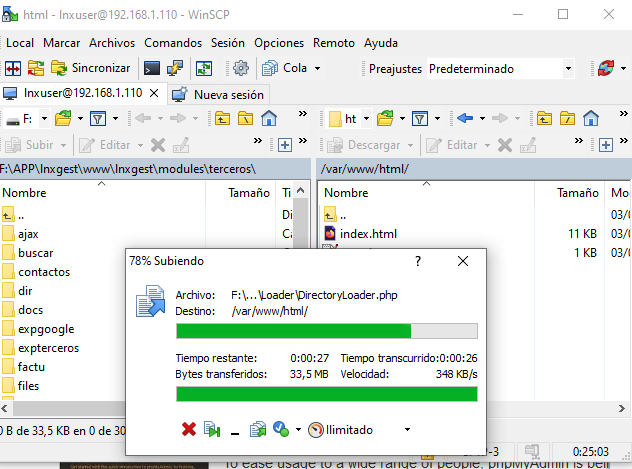
Task: Click the refresh session icon in top toolbar
Action: (x=606, y=68)
